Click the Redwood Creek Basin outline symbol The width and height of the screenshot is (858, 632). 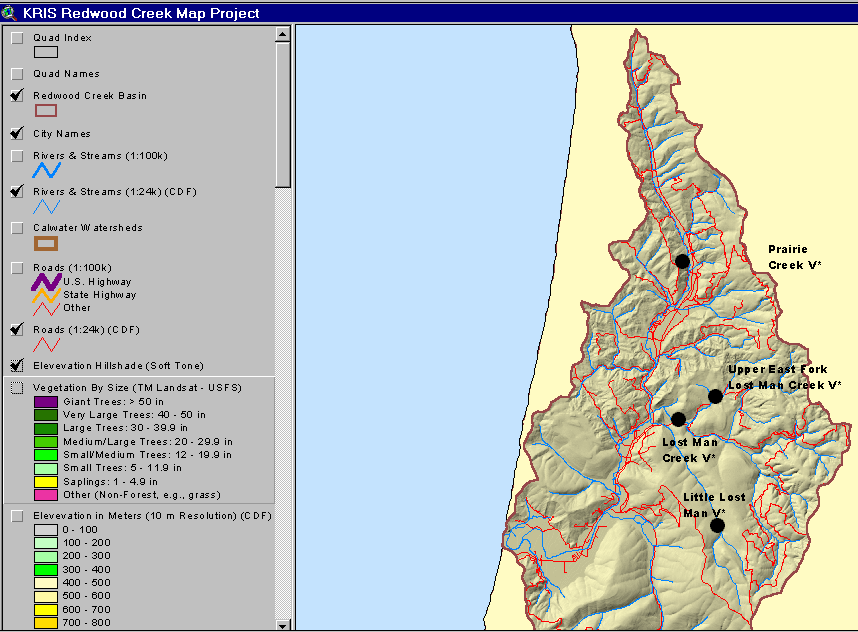pos(46,111)
